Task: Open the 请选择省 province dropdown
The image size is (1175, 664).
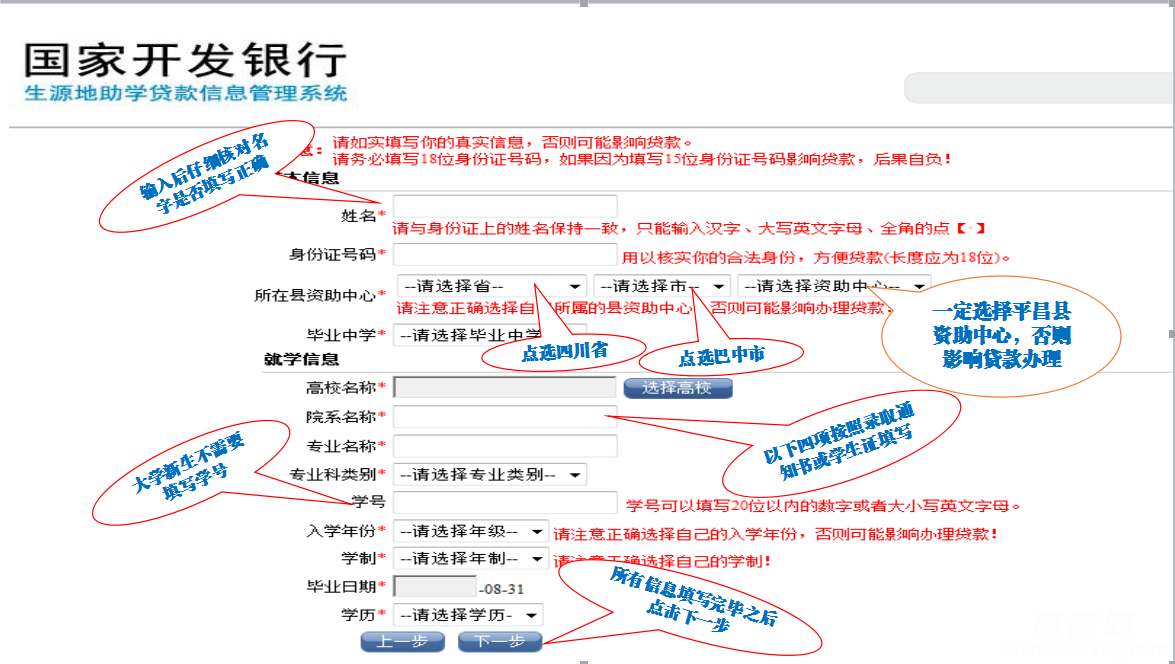Action: (x=492, y=286)
